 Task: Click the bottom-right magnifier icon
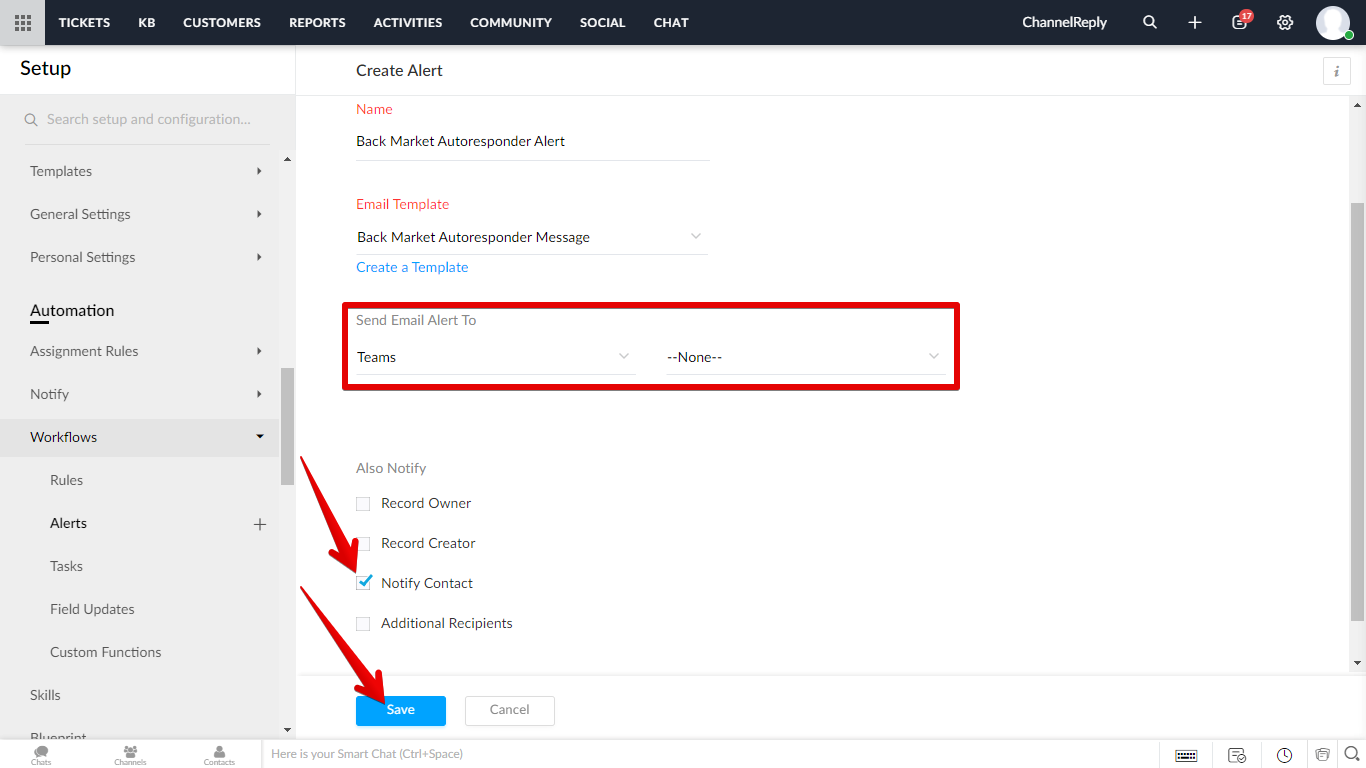(1352, 754)
